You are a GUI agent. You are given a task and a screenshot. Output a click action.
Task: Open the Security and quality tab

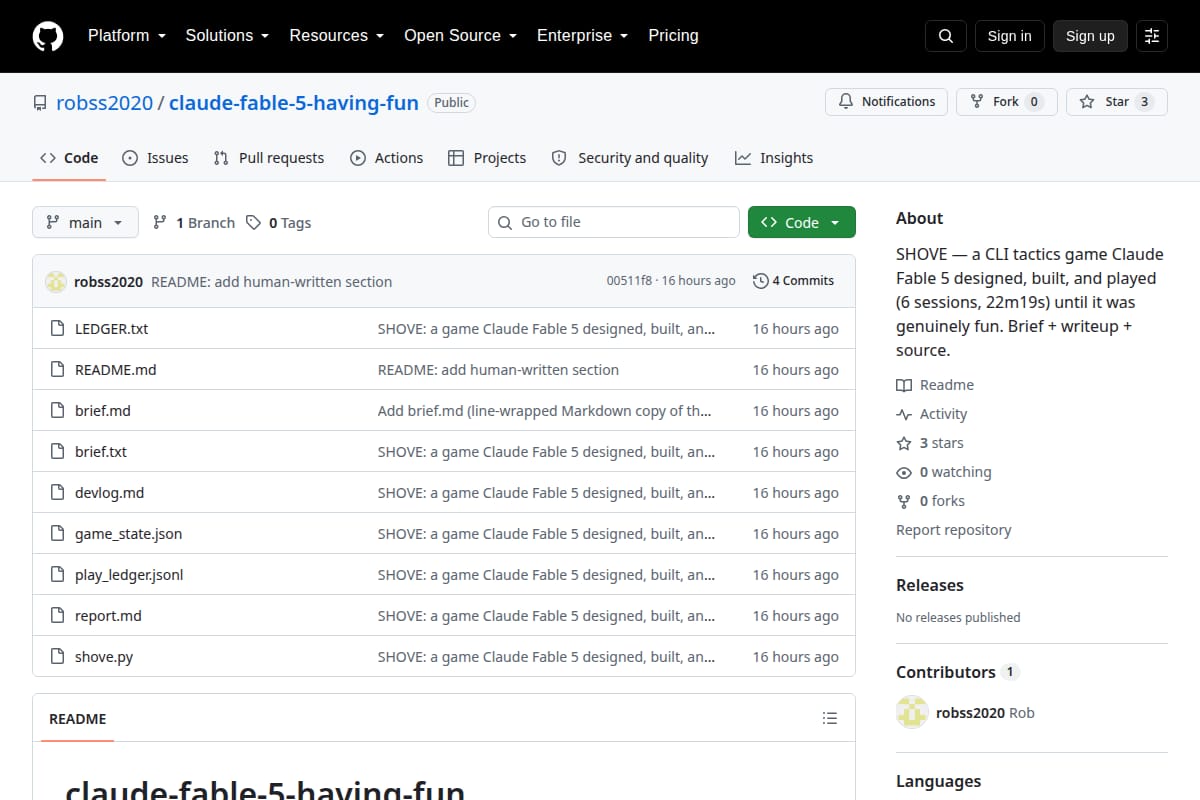click(x=630, y=158)
